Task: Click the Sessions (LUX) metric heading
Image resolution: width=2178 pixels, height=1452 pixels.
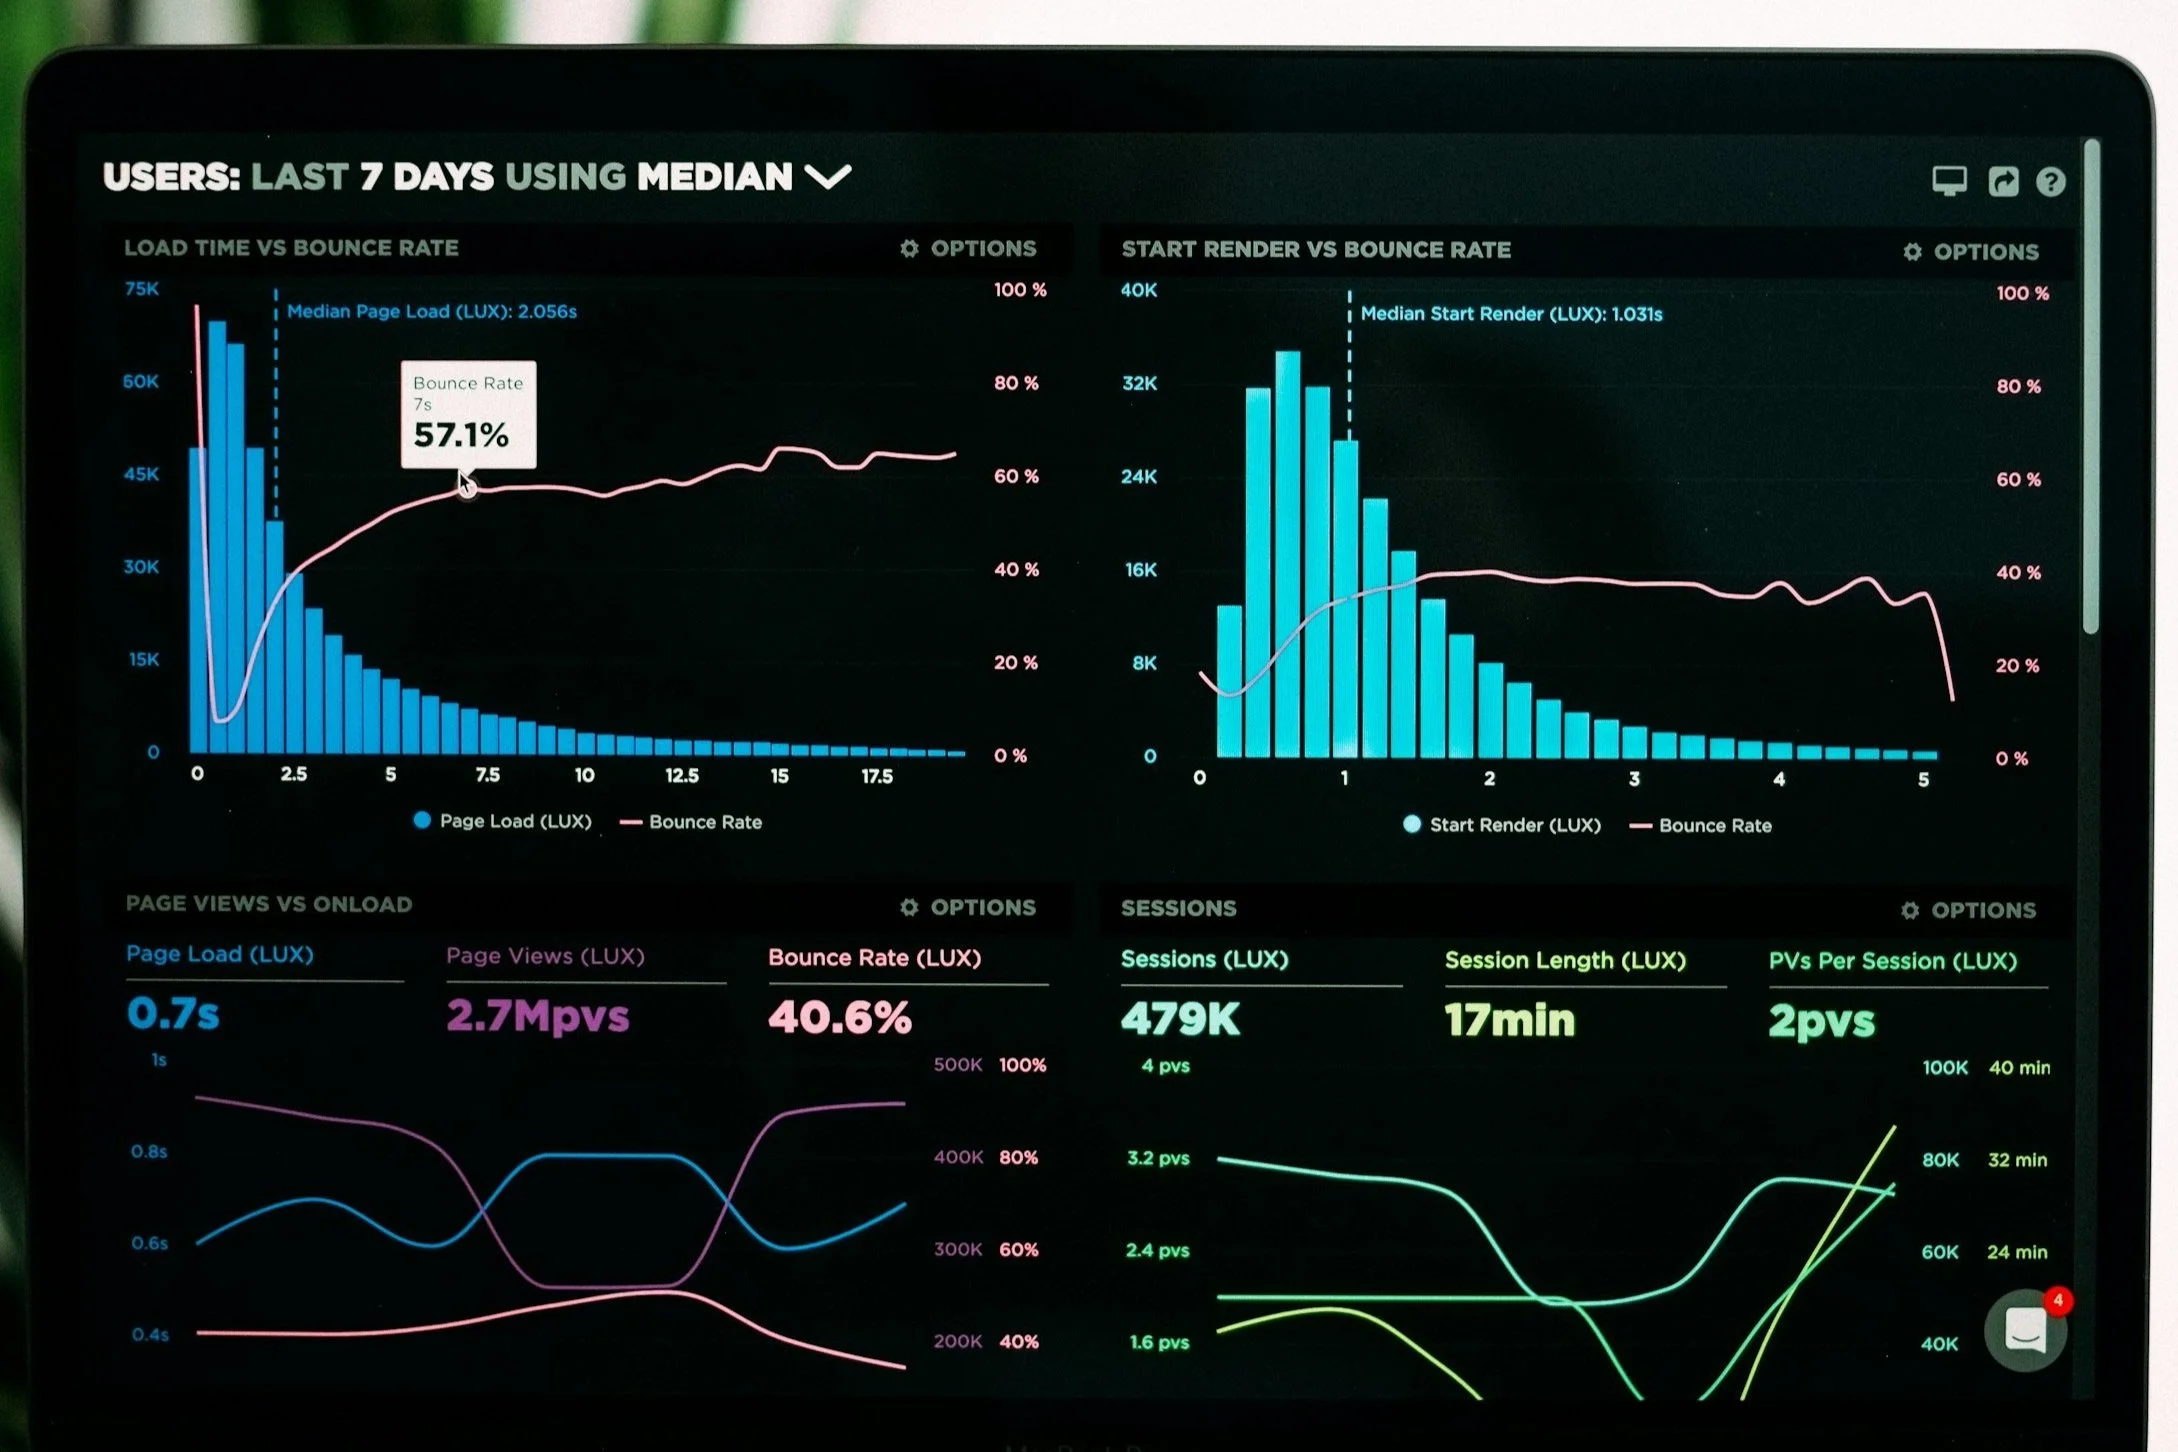Action: (x=1205, y=959)
